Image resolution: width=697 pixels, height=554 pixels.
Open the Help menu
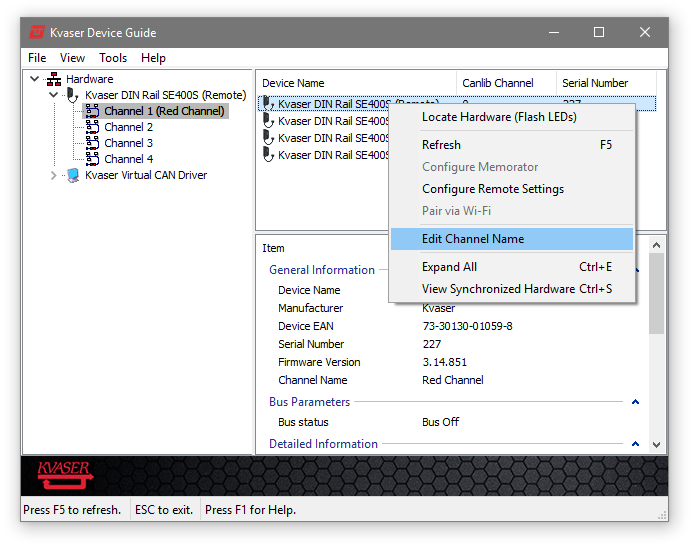pos(153,58)
